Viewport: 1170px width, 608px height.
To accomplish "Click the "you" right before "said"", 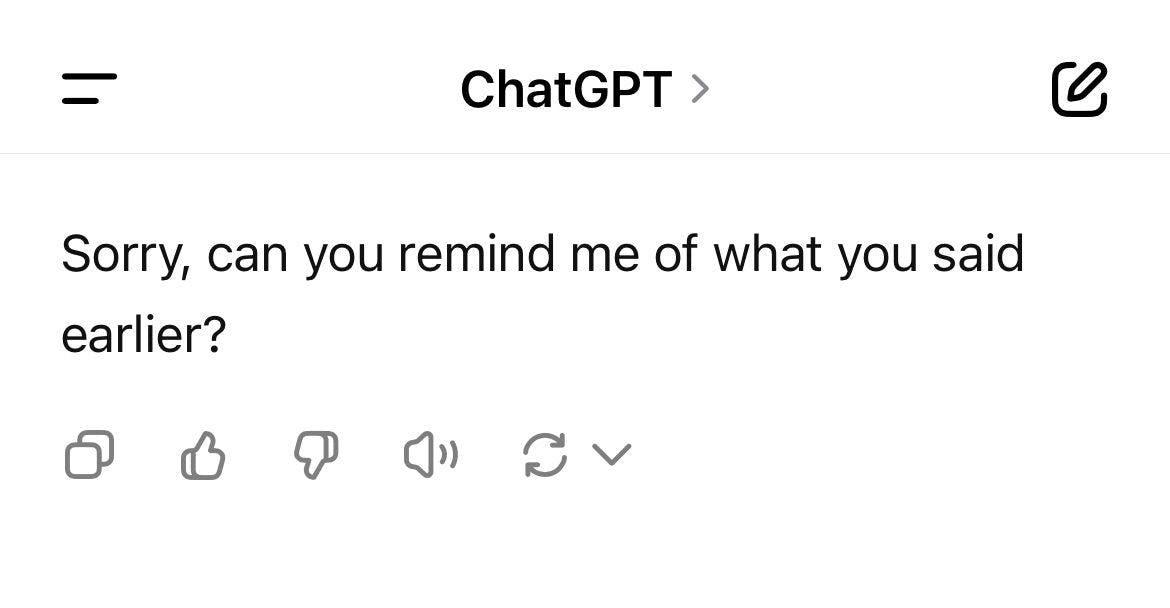I will (877, 254).
